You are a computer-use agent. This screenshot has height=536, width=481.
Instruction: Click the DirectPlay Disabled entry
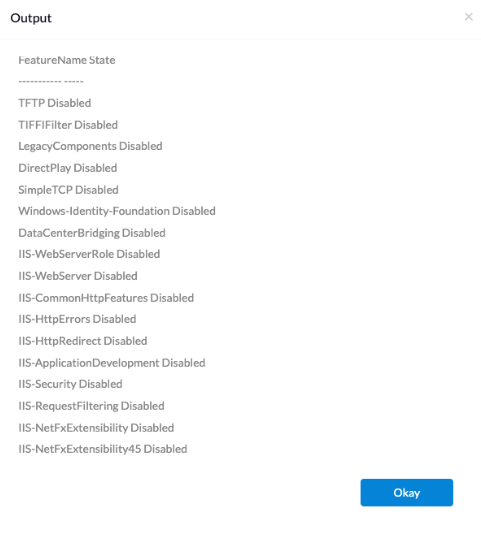point(68,168)
